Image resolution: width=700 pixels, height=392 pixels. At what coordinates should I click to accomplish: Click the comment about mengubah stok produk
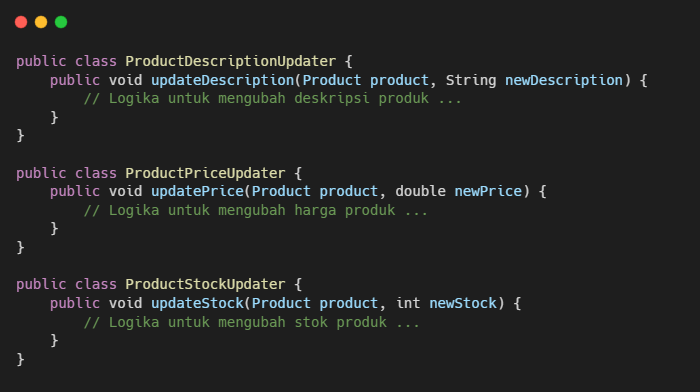coord(252,322)
